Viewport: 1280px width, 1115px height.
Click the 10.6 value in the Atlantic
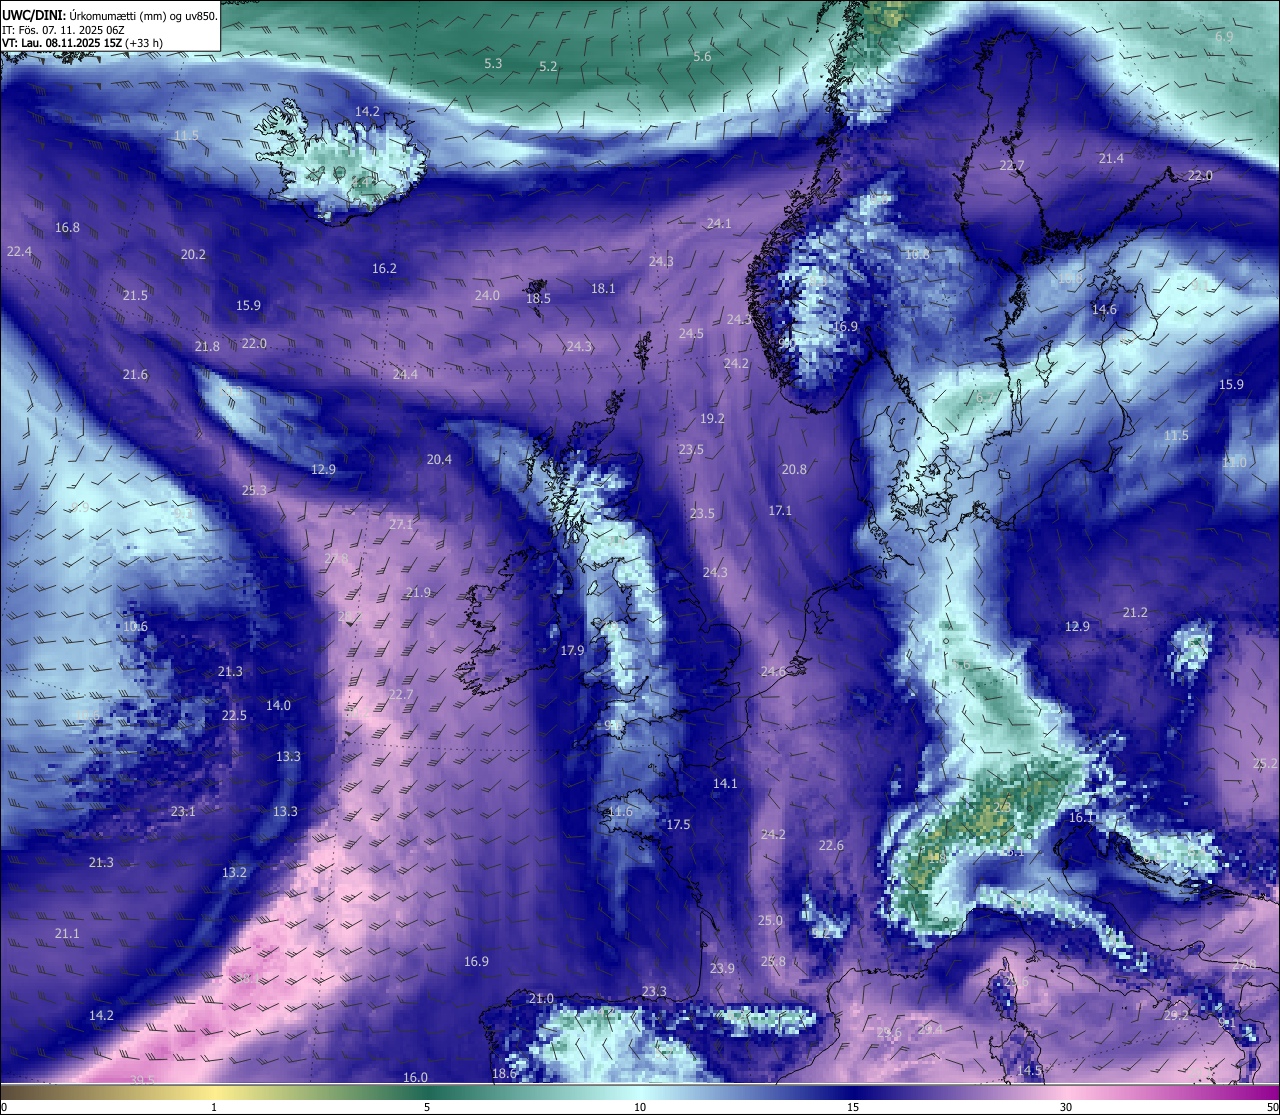pyautogui.click(x=135, y=627)
